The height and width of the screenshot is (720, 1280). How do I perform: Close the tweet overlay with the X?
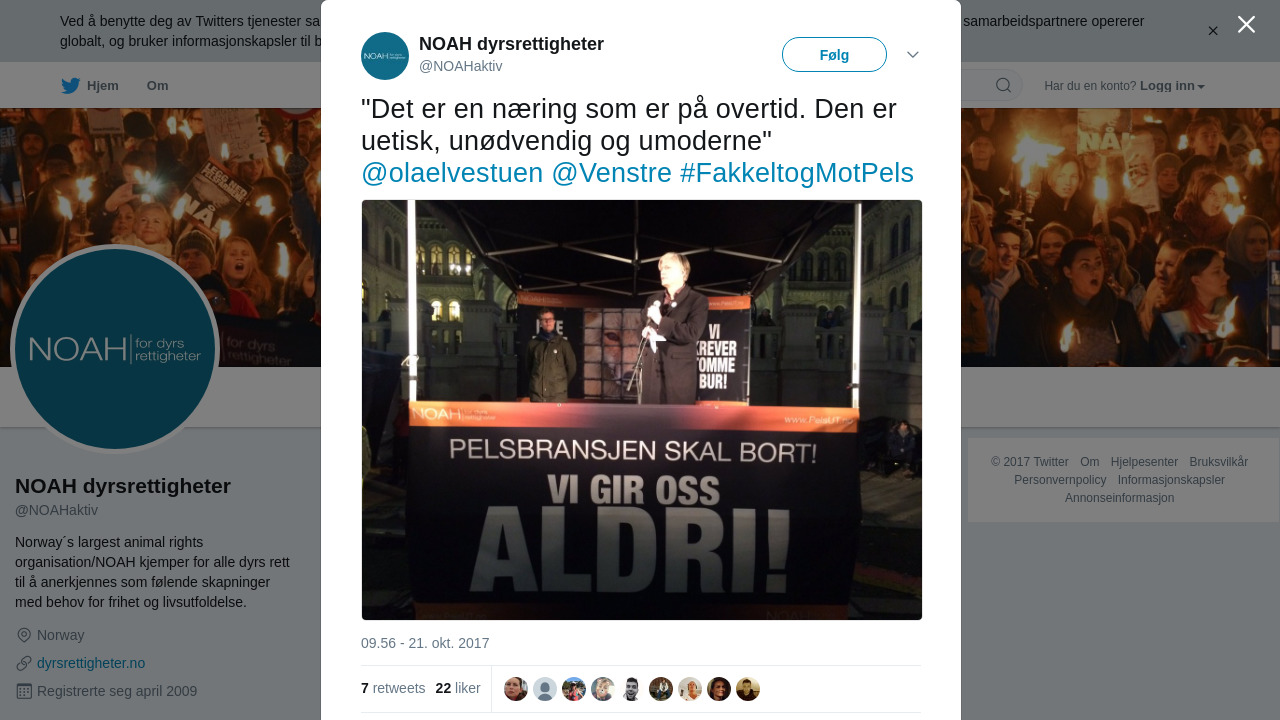(x=1246, y=24)
